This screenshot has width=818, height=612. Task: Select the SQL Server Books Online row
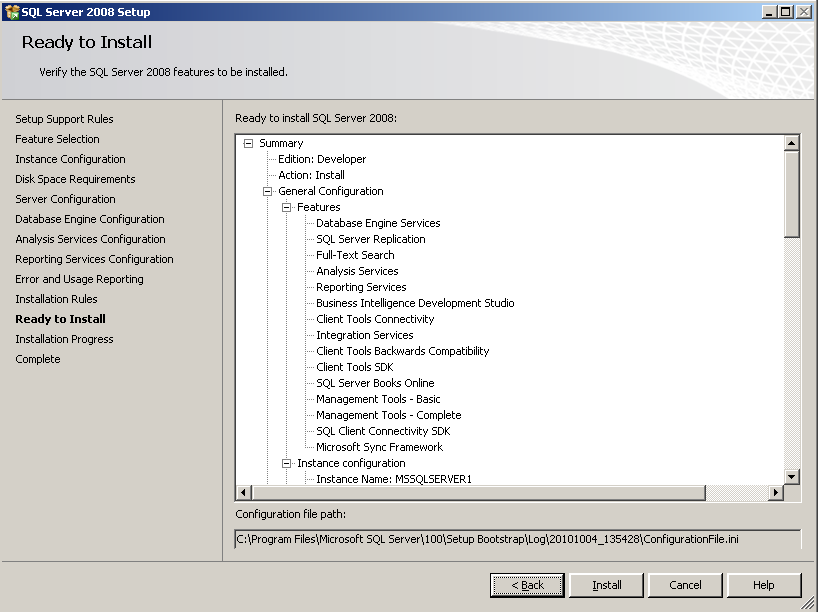(375, 383)
